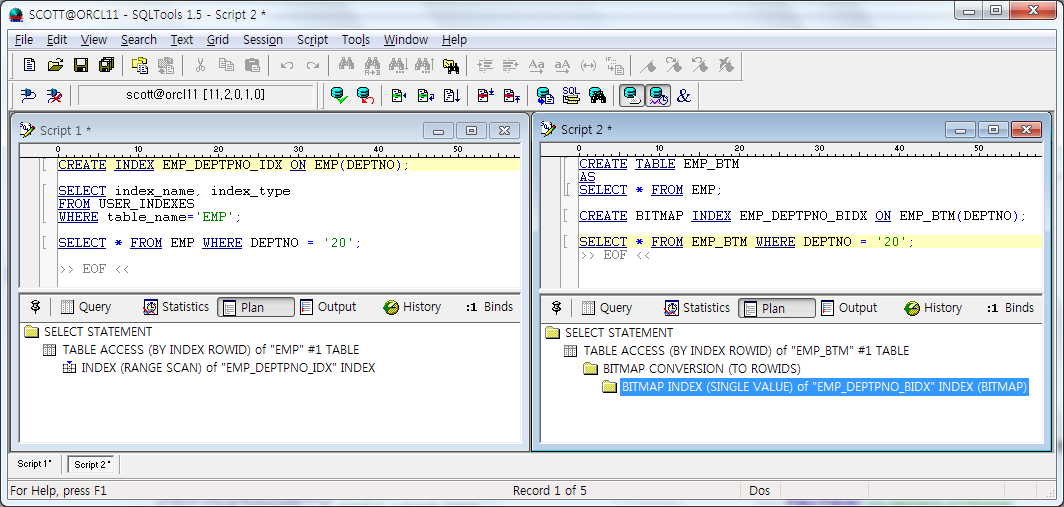Click the Disconnect icon
Image resolution: width=1064 pixels, height=507 pixels.
tap(55, 95)
